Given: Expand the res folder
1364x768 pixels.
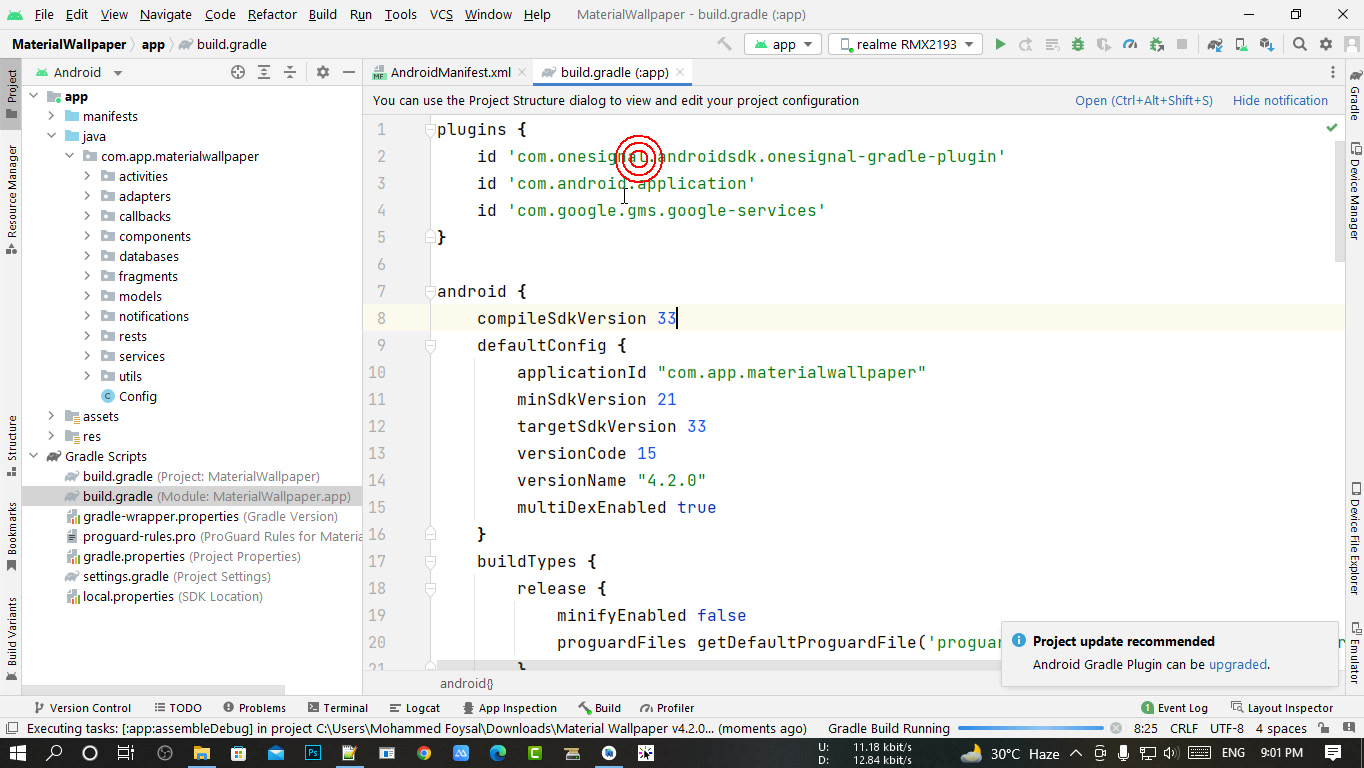Looking at the screenshot, I should coord(51,436).
